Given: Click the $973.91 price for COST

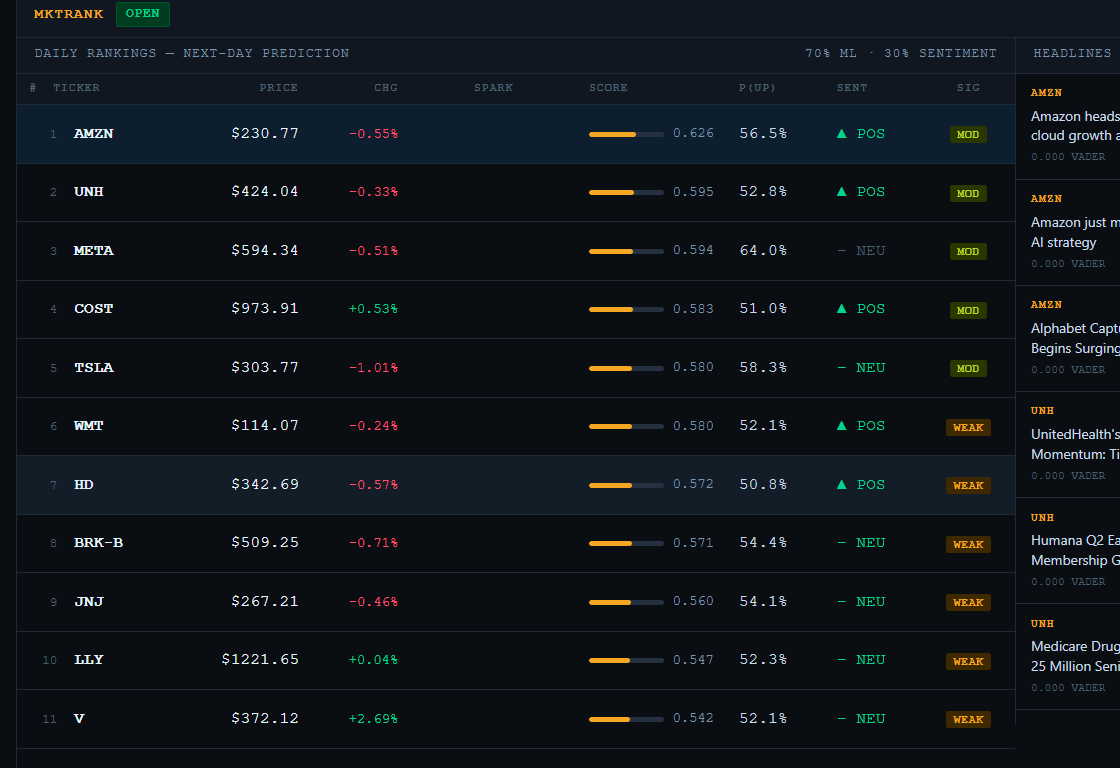Looking at the screenshot, I should click(265, 309).
